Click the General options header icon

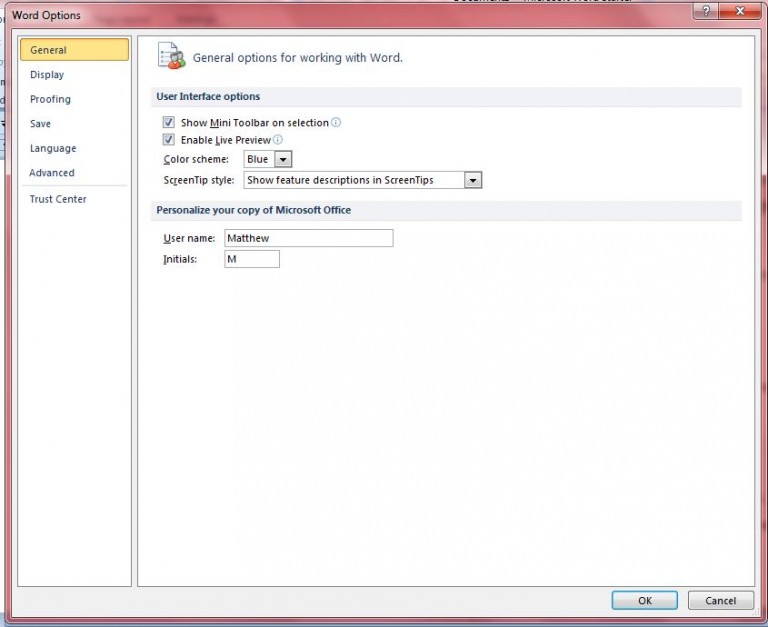(172, 56)
